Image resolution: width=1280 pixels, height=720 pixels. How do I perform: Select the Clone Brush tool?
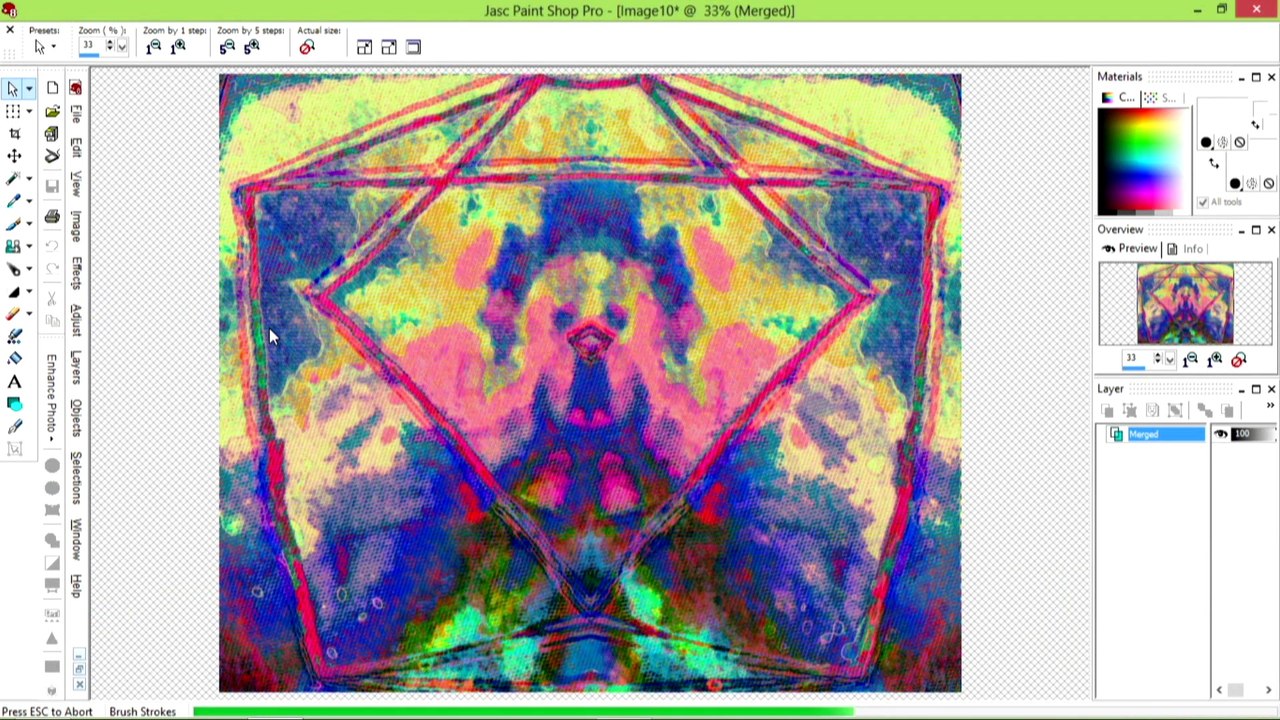pos(13,246)
